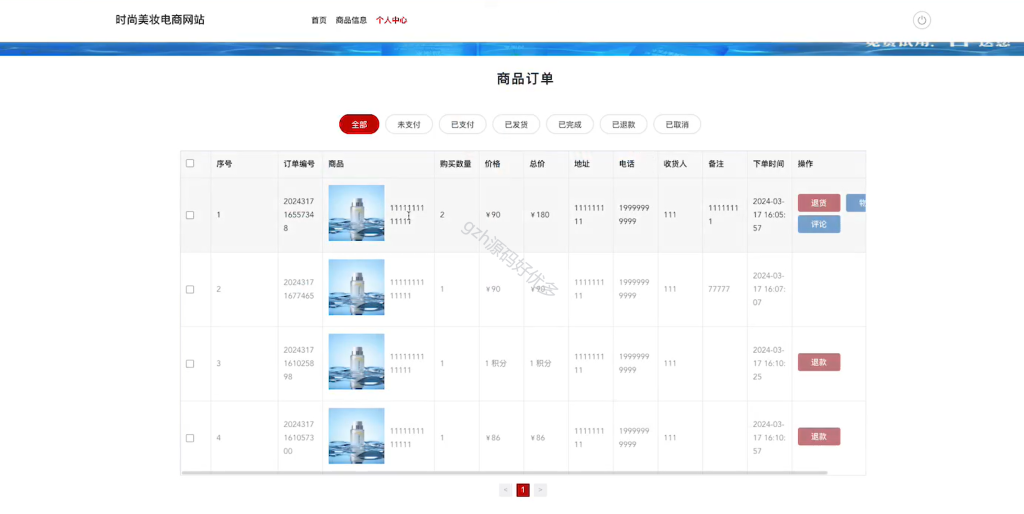Click the 电话 column header
Viewport: 1024px width, 514px height.
coord(627,164)
